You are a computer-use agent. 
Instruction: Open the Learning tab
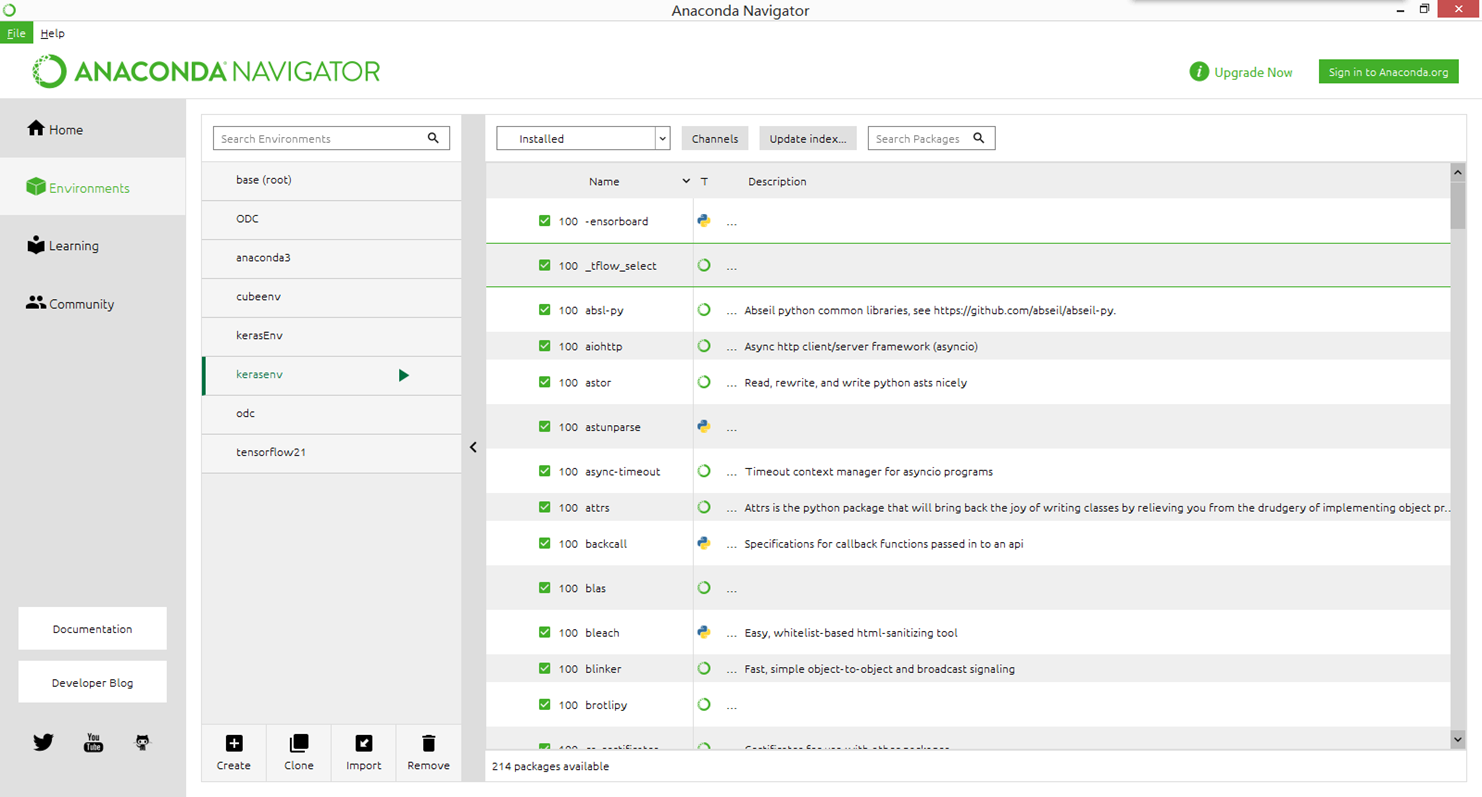pos(92,245)
